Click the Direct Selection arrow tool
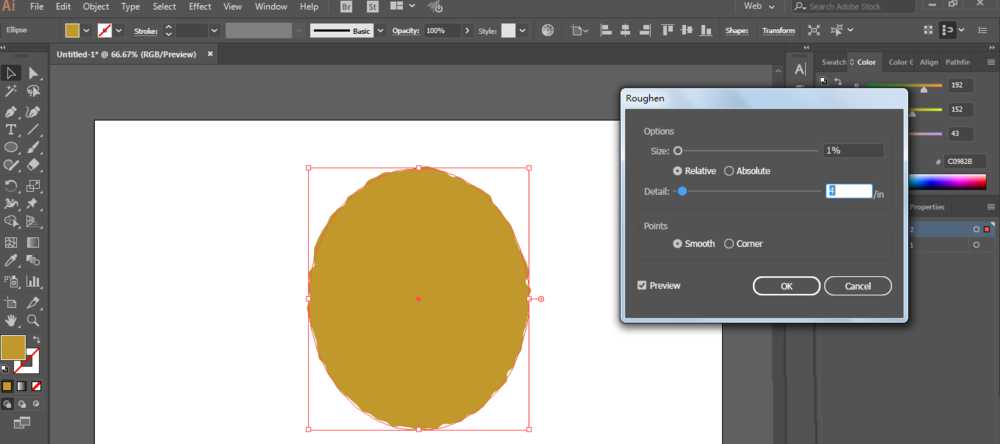Viewport: 1000px width, 444px height. 33,73
